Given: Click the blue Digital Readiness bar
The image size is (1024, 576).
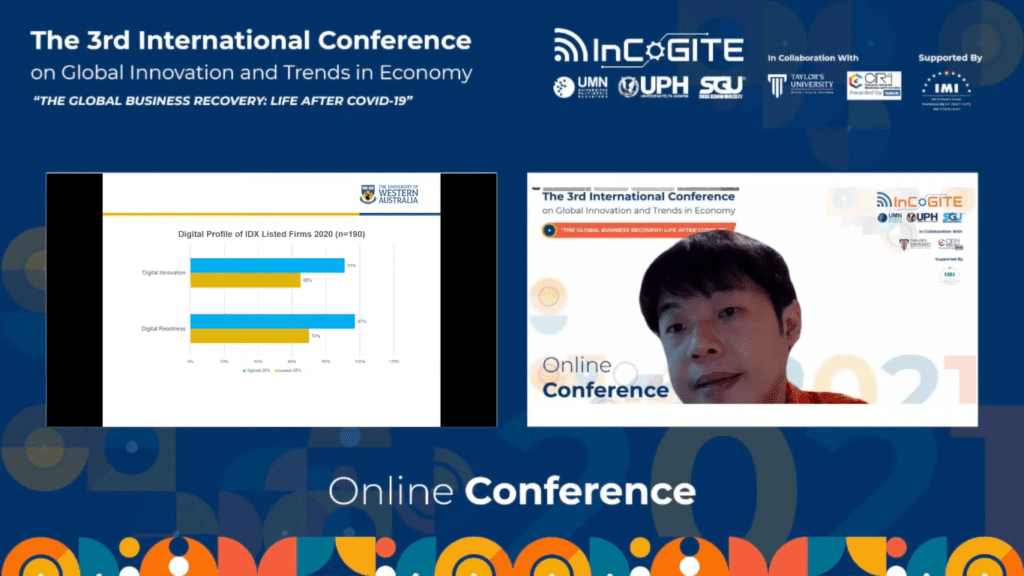Looking at the screenshot, I should click(x=272, y=322).
